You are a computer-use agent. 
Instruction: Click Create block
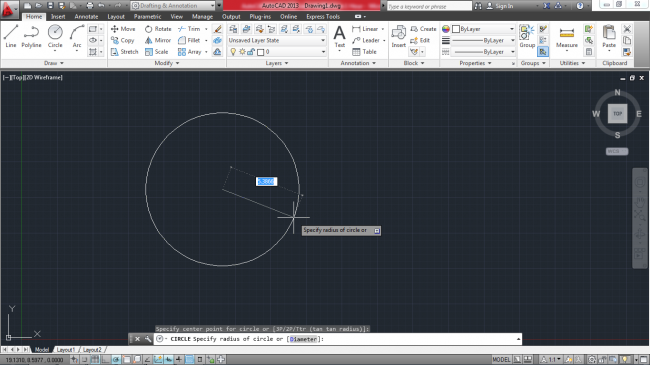point(423,29)
